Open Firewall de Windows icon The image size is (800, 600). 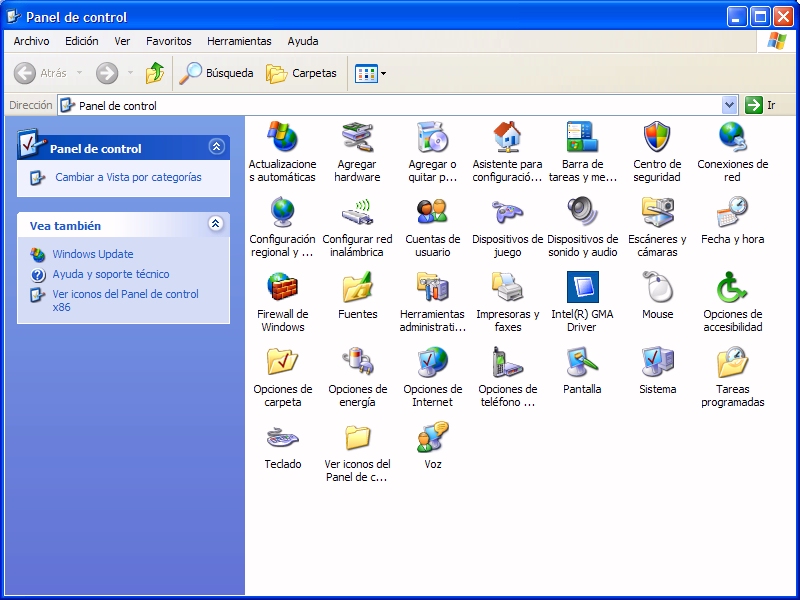click(x=282, y=287)
